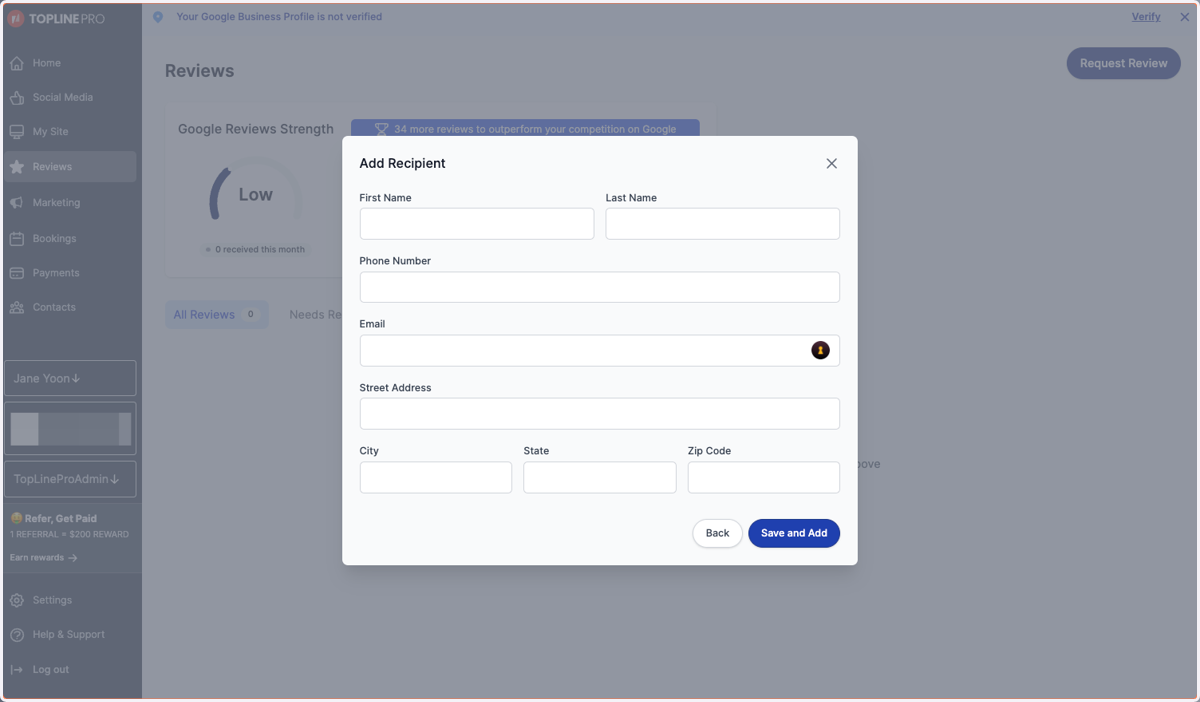The height and width of the screenshot is (702, 1200).
Task: Click the location pin icon in banner
Action: (158, 17)
